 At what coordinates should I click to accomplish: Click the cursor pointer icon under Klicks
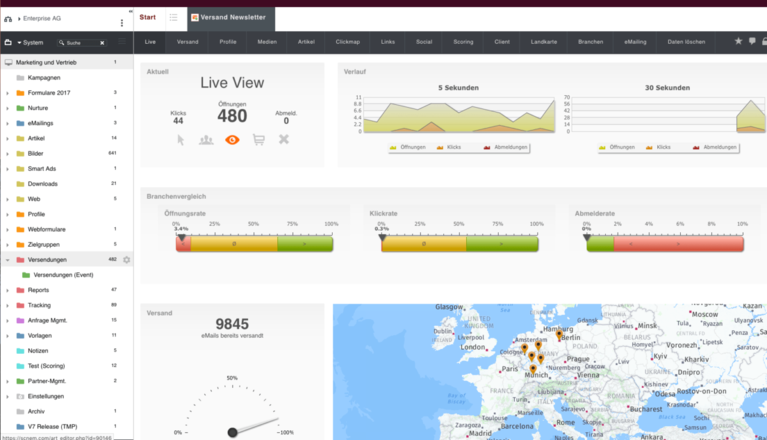(181, 140)
